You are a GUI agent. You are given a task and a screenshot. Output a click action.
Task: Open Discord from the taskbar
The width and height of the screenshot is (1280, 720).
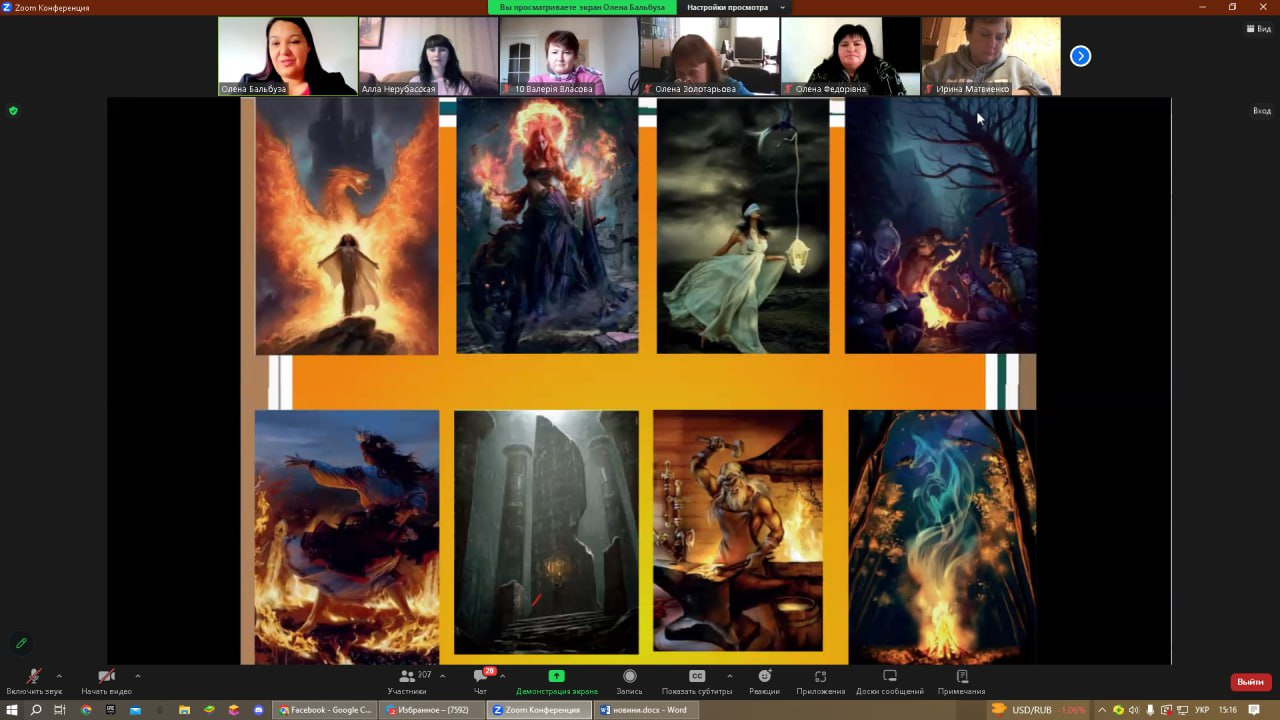(x=259, y=710)
